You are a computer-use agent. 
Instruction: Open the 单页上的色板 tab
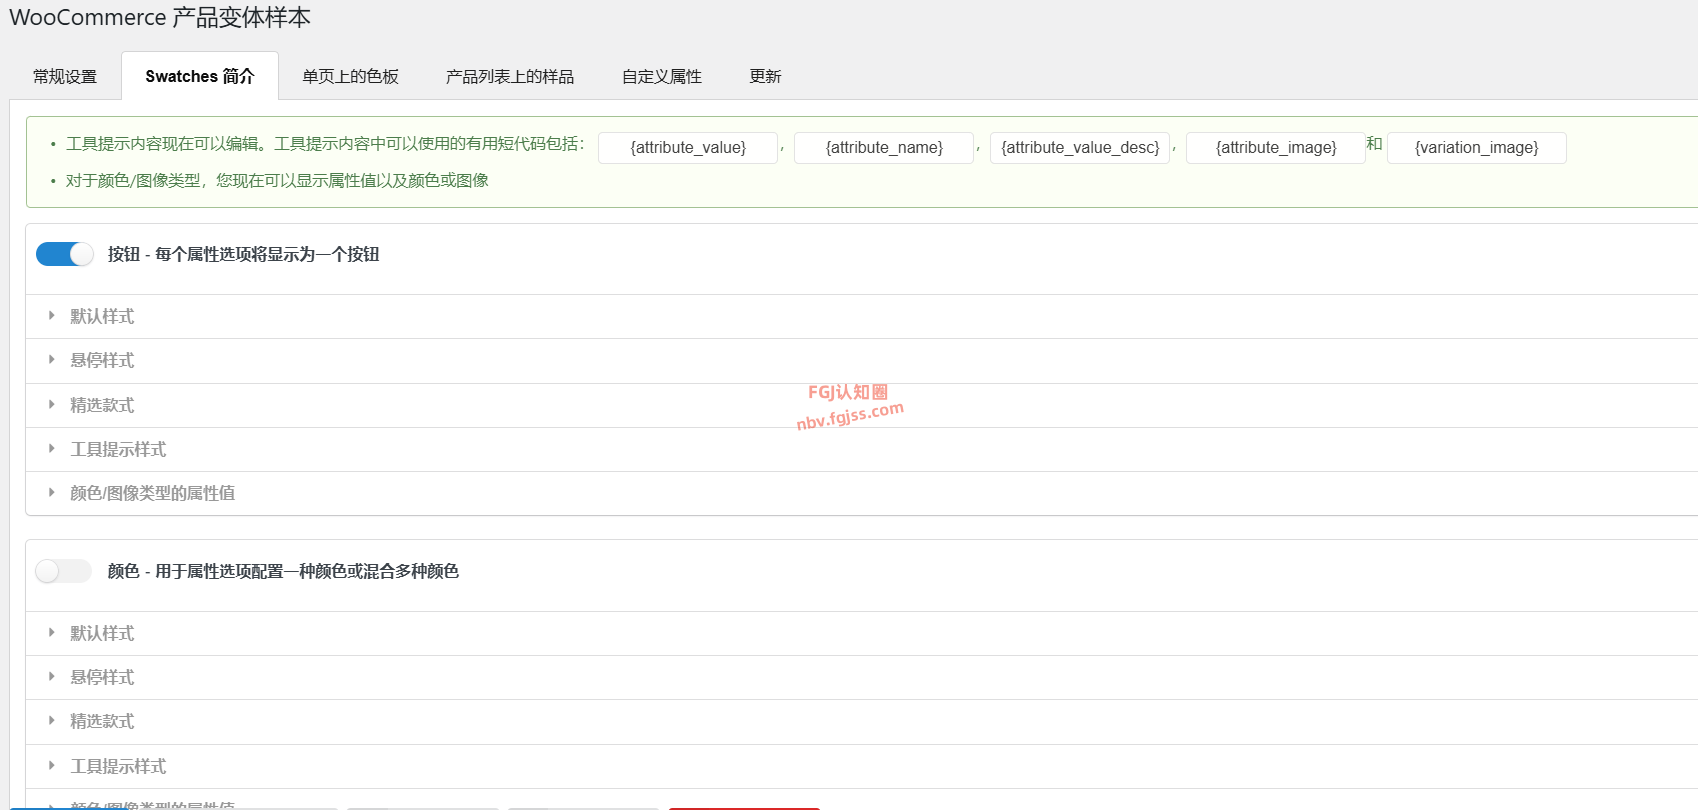pos(350,77)
